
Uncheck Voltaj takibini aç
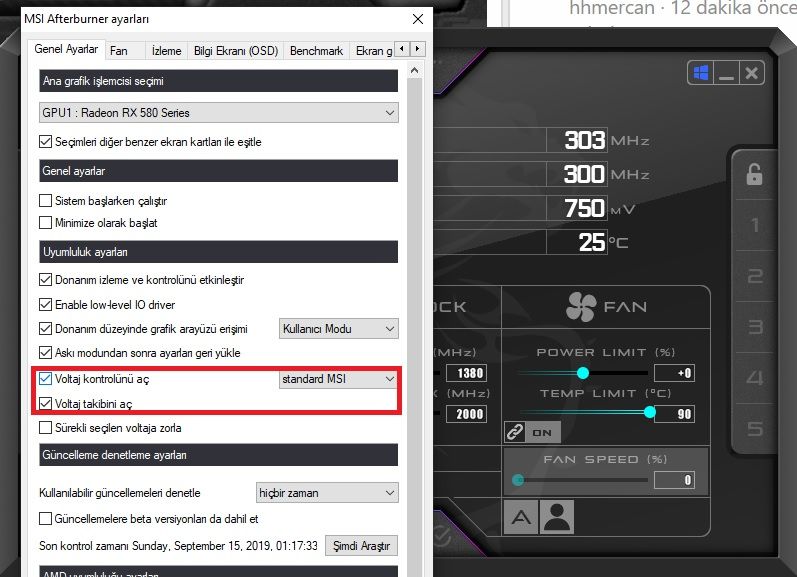coord(45,404)
